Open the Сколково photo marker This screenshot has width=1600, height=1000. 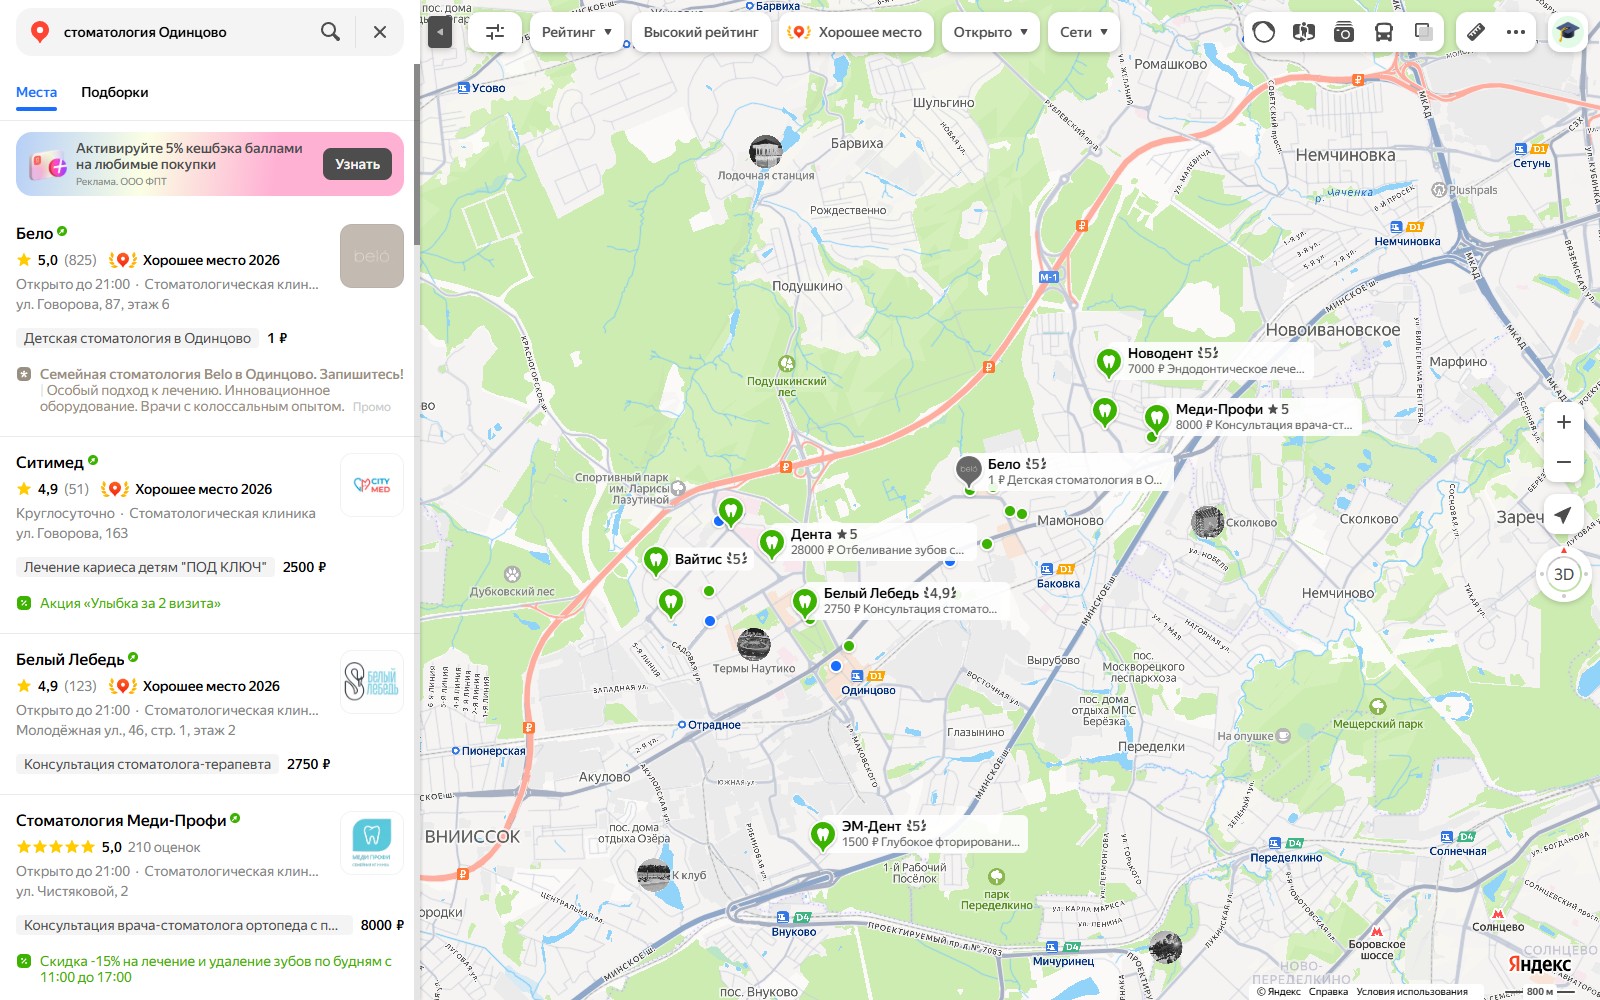[1208, 522]
